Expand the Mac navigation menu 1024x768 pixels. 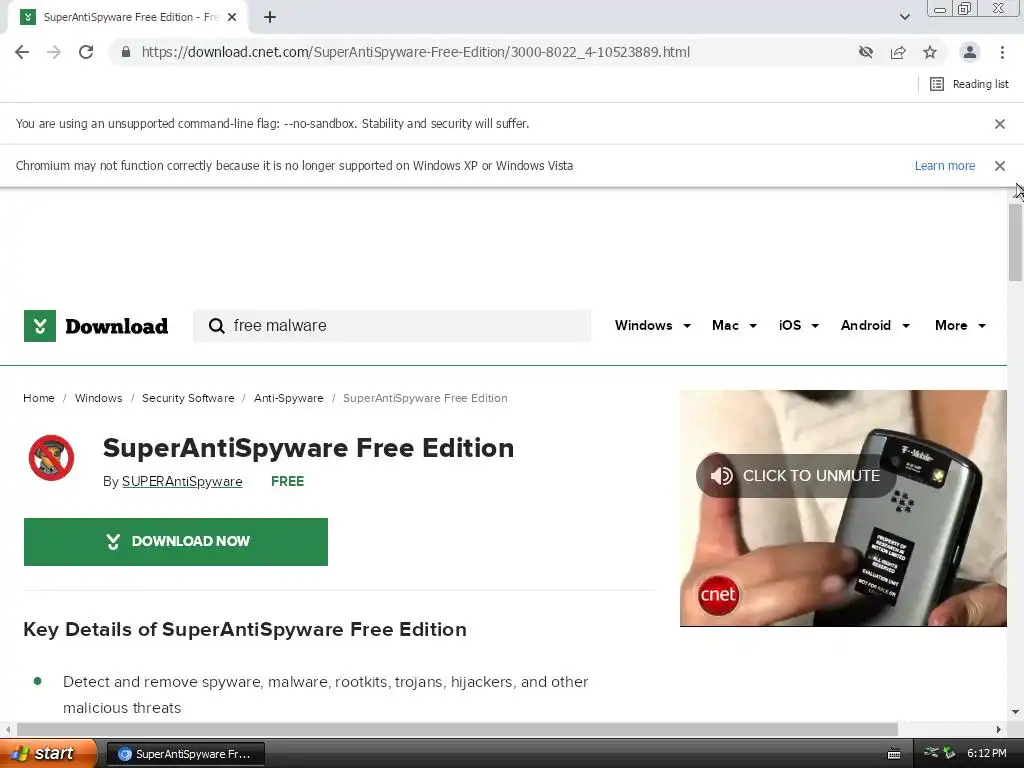(x=734, y=326)
